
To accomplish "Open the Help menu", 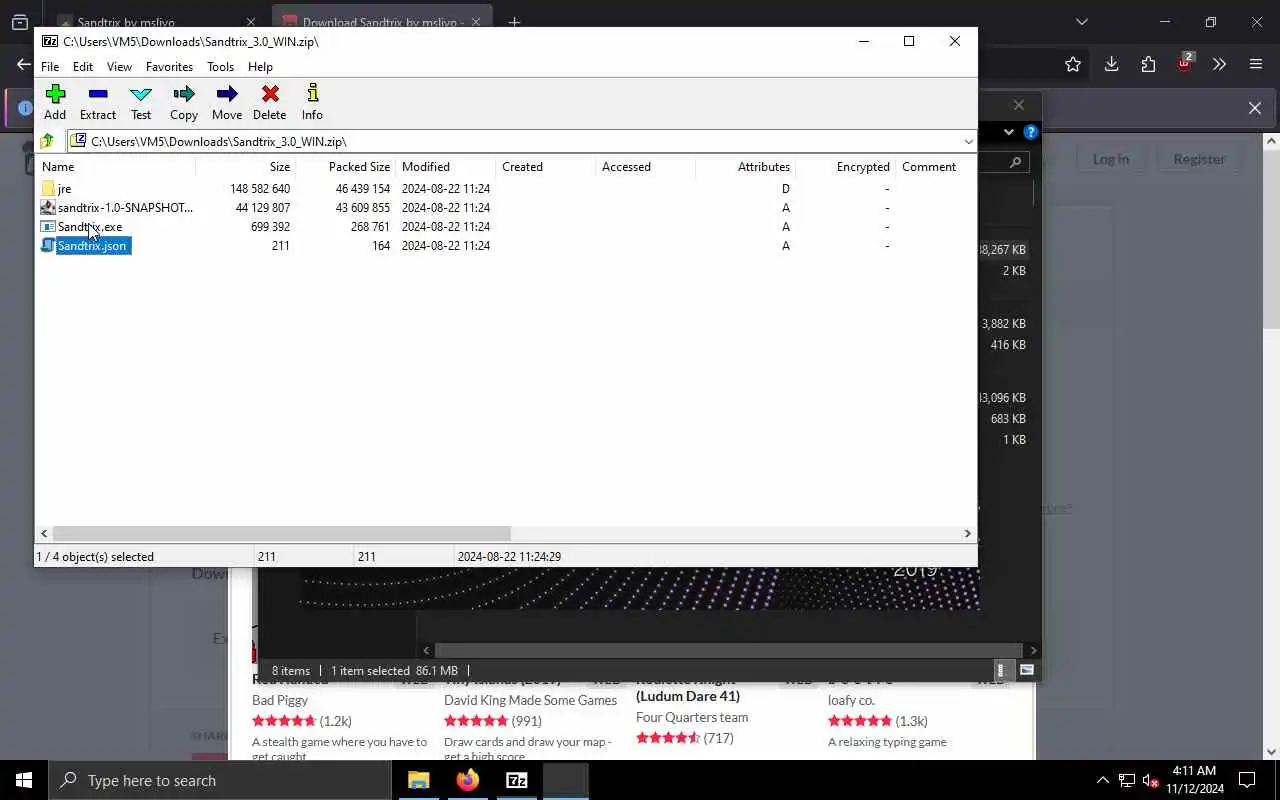I will coord(260,67).
